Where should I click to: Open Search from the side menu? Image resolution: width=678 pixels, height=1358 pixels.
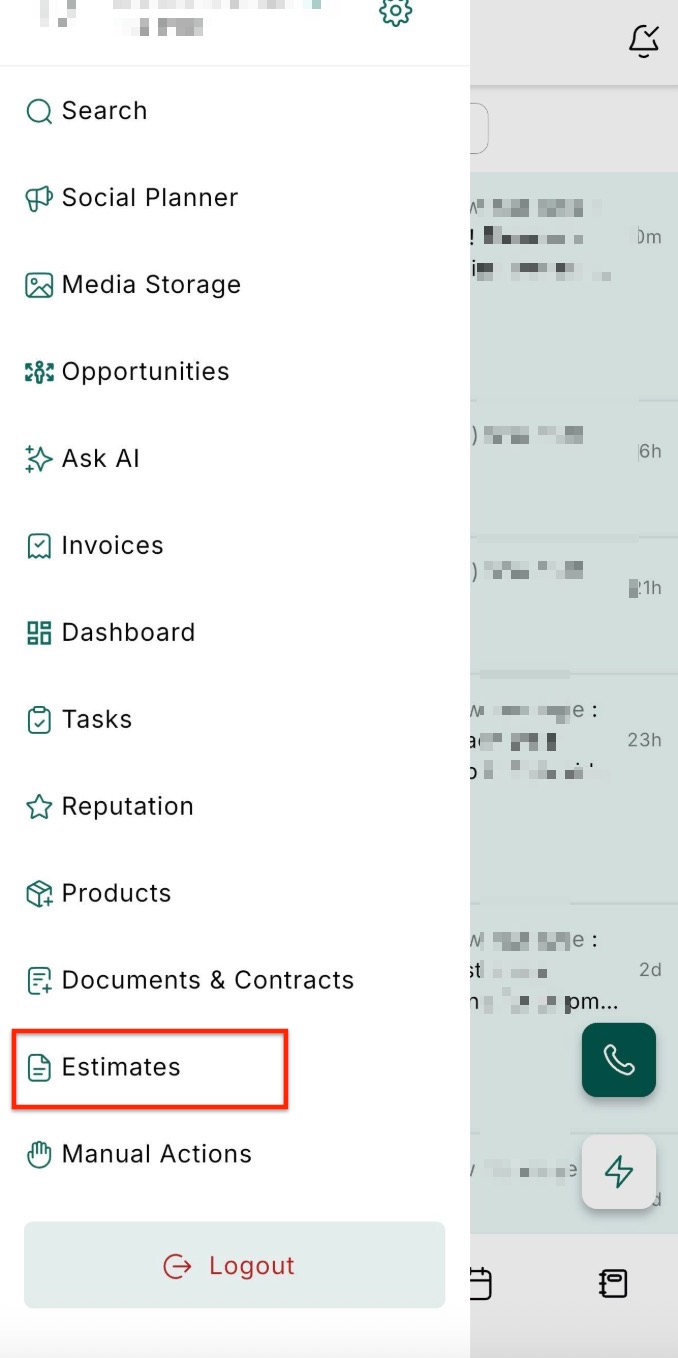[104, 111]
